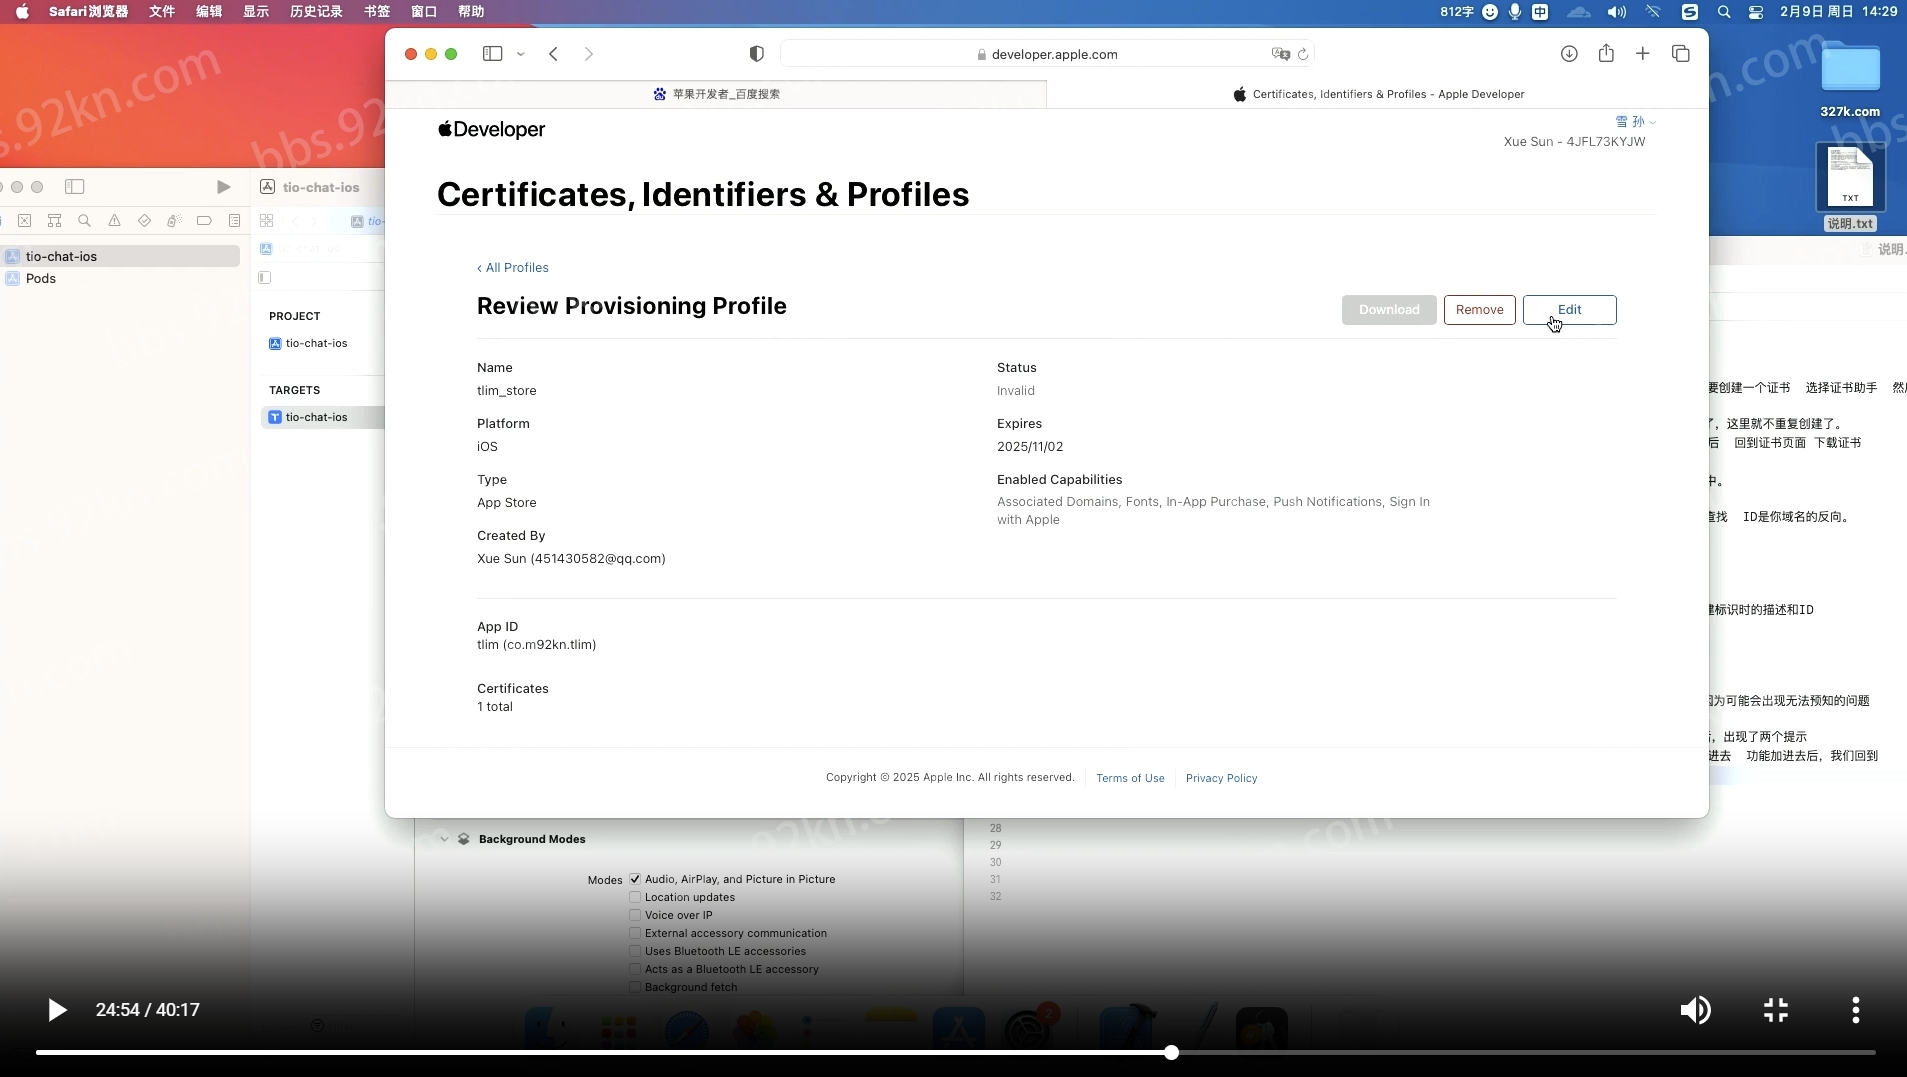Open a new tab with the plus icon

pyautogui.click(x=1643, y=54)
